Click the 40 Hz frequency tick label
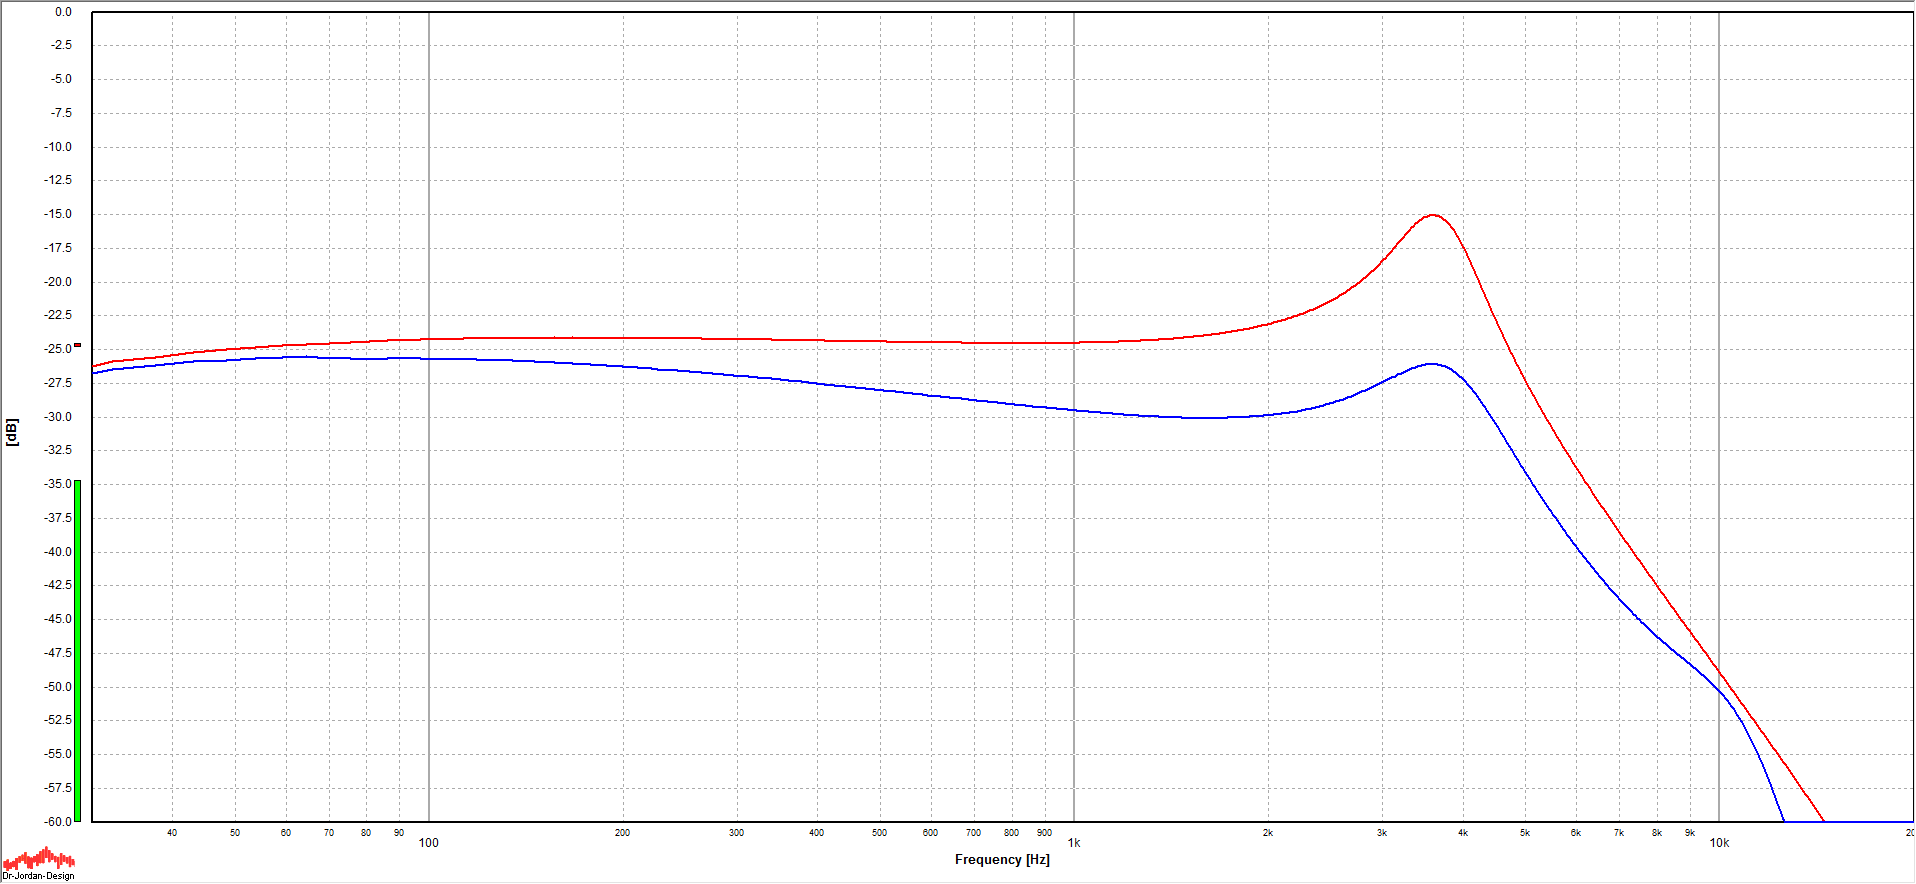 tap(172, 833)
